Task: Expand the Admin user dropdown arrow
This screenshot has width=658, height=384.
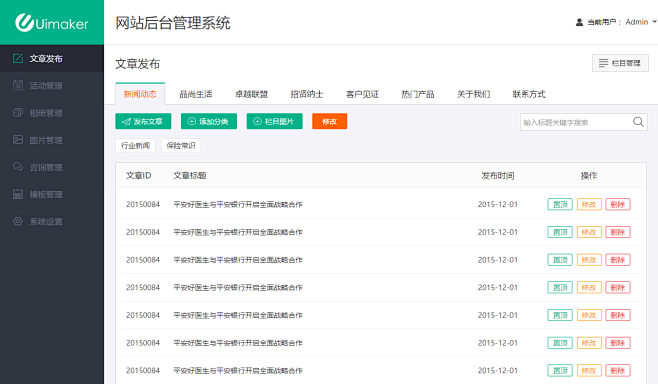Action: [x=654, y=22]
